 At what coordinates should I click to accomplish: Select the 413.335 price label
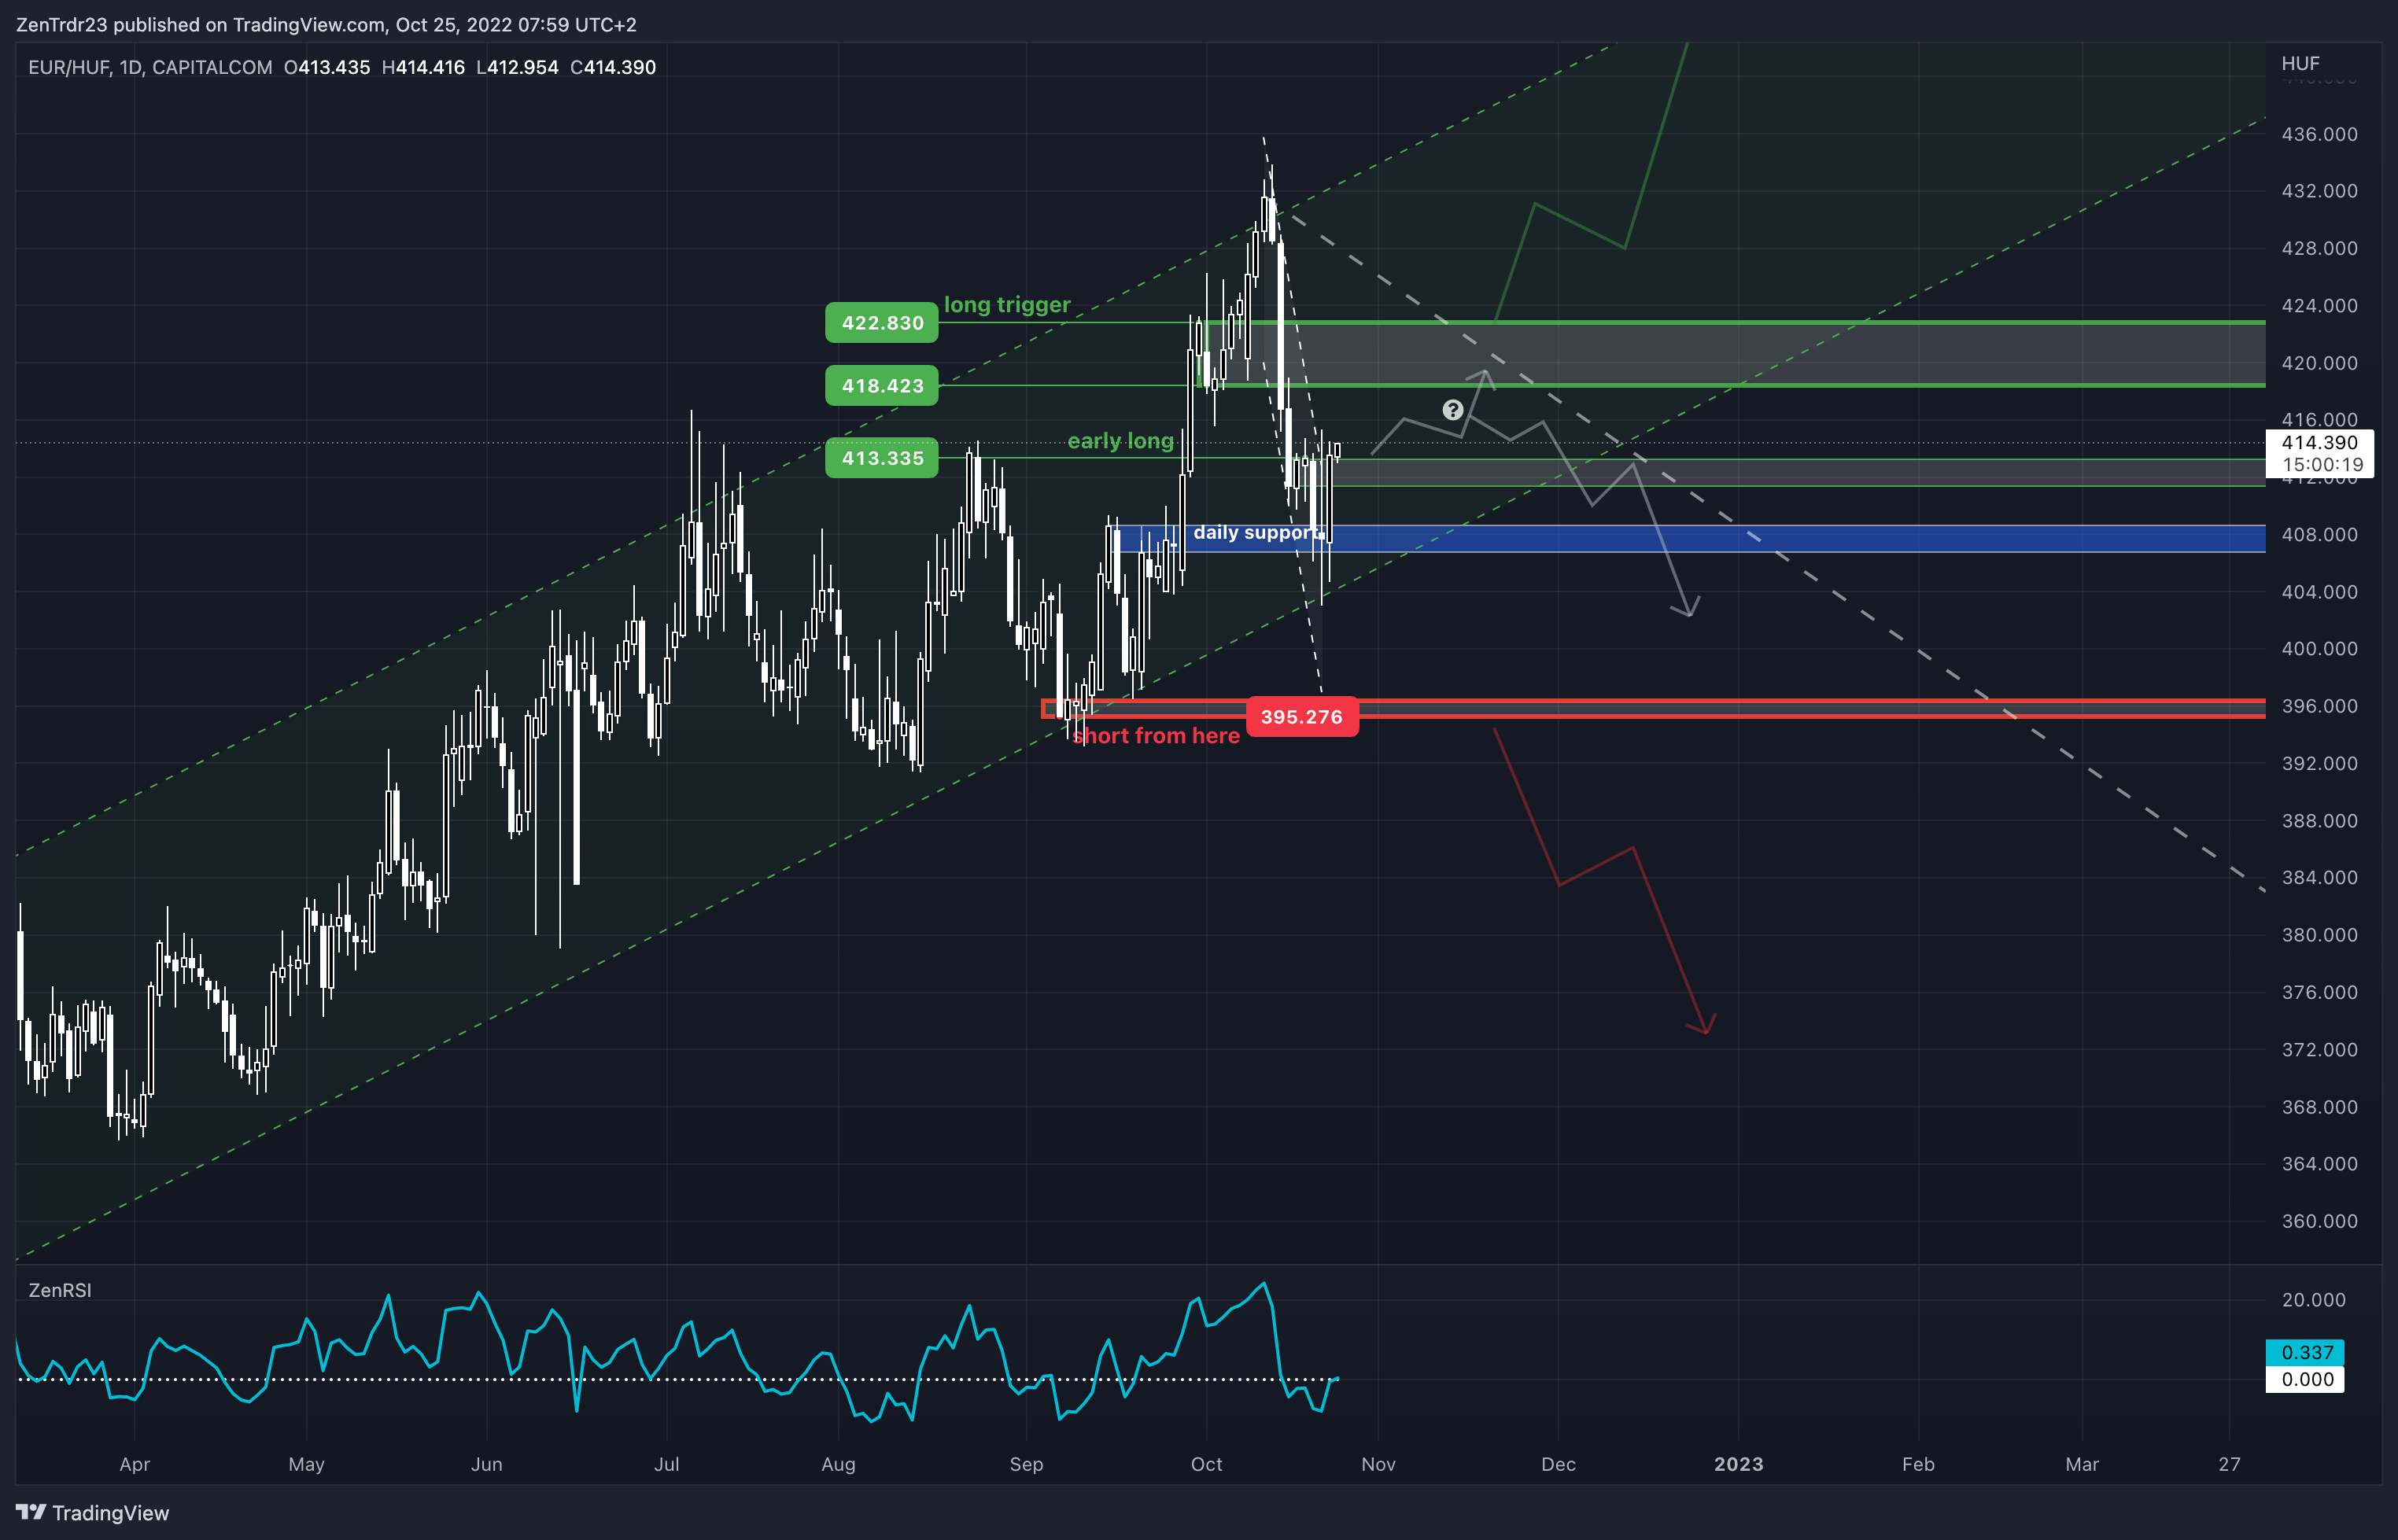(881, 458)
